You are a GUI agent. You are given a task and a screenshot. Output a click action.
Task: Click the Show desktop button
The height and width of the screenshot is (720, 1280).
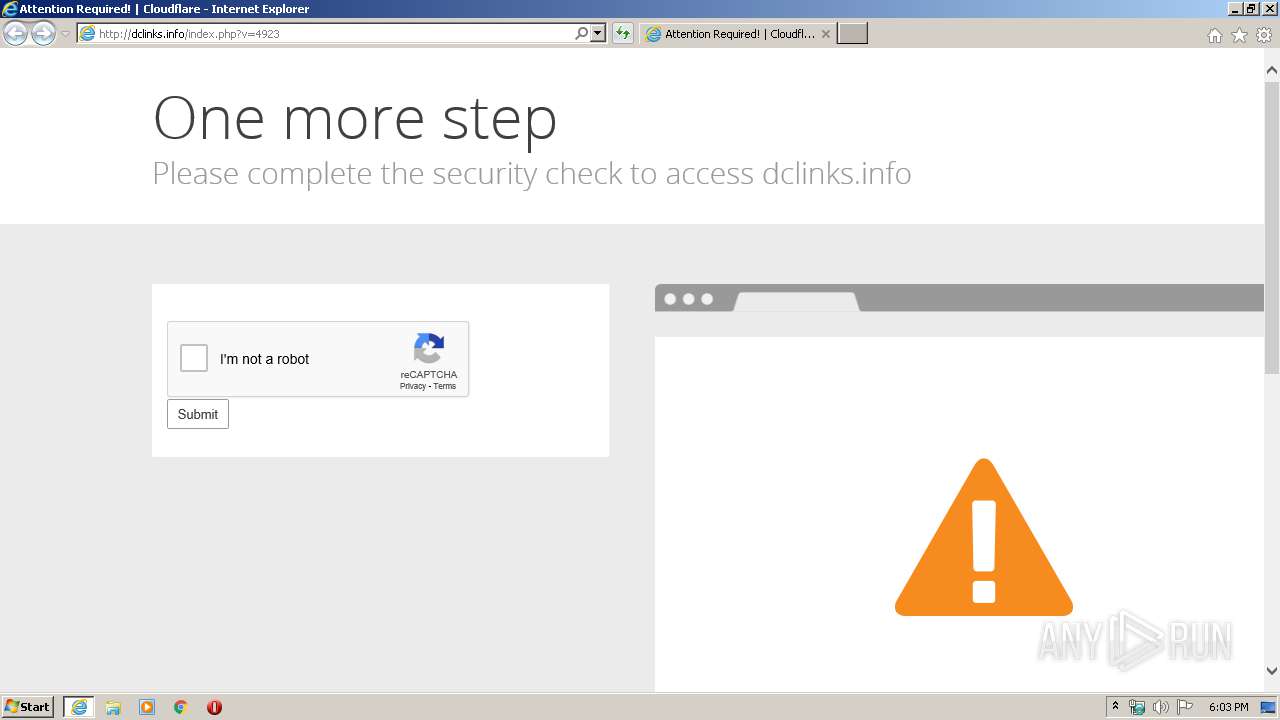point(1269,707)
